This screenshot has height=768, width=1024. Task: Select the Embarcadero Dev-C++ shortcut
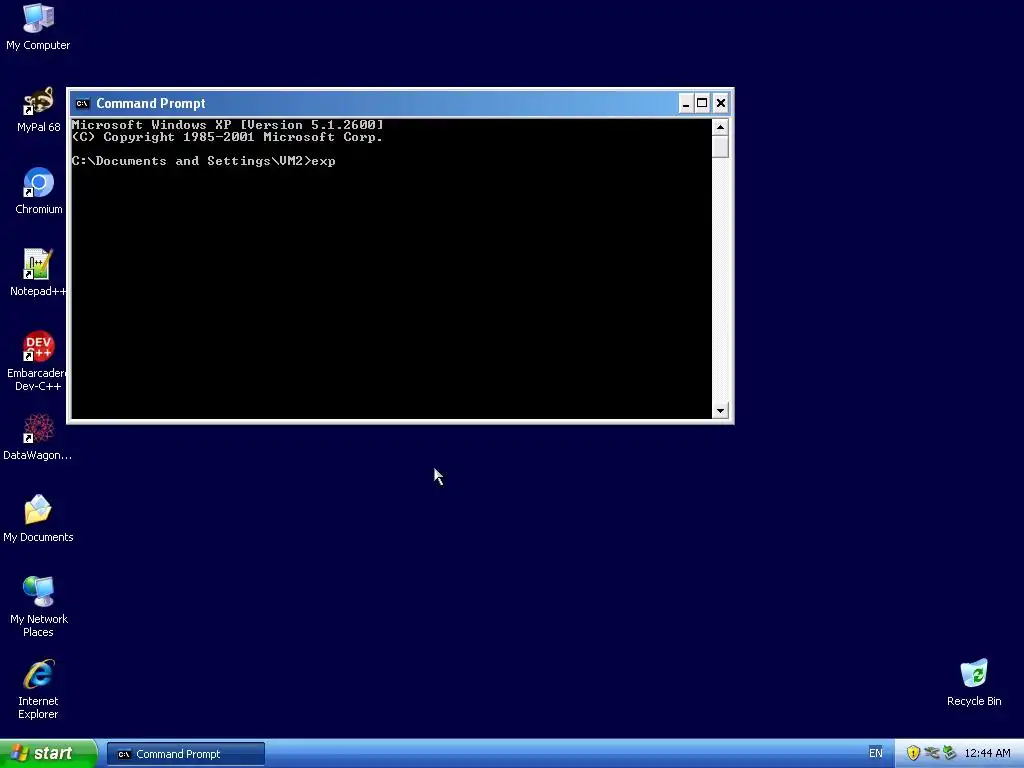coord(38,361)
